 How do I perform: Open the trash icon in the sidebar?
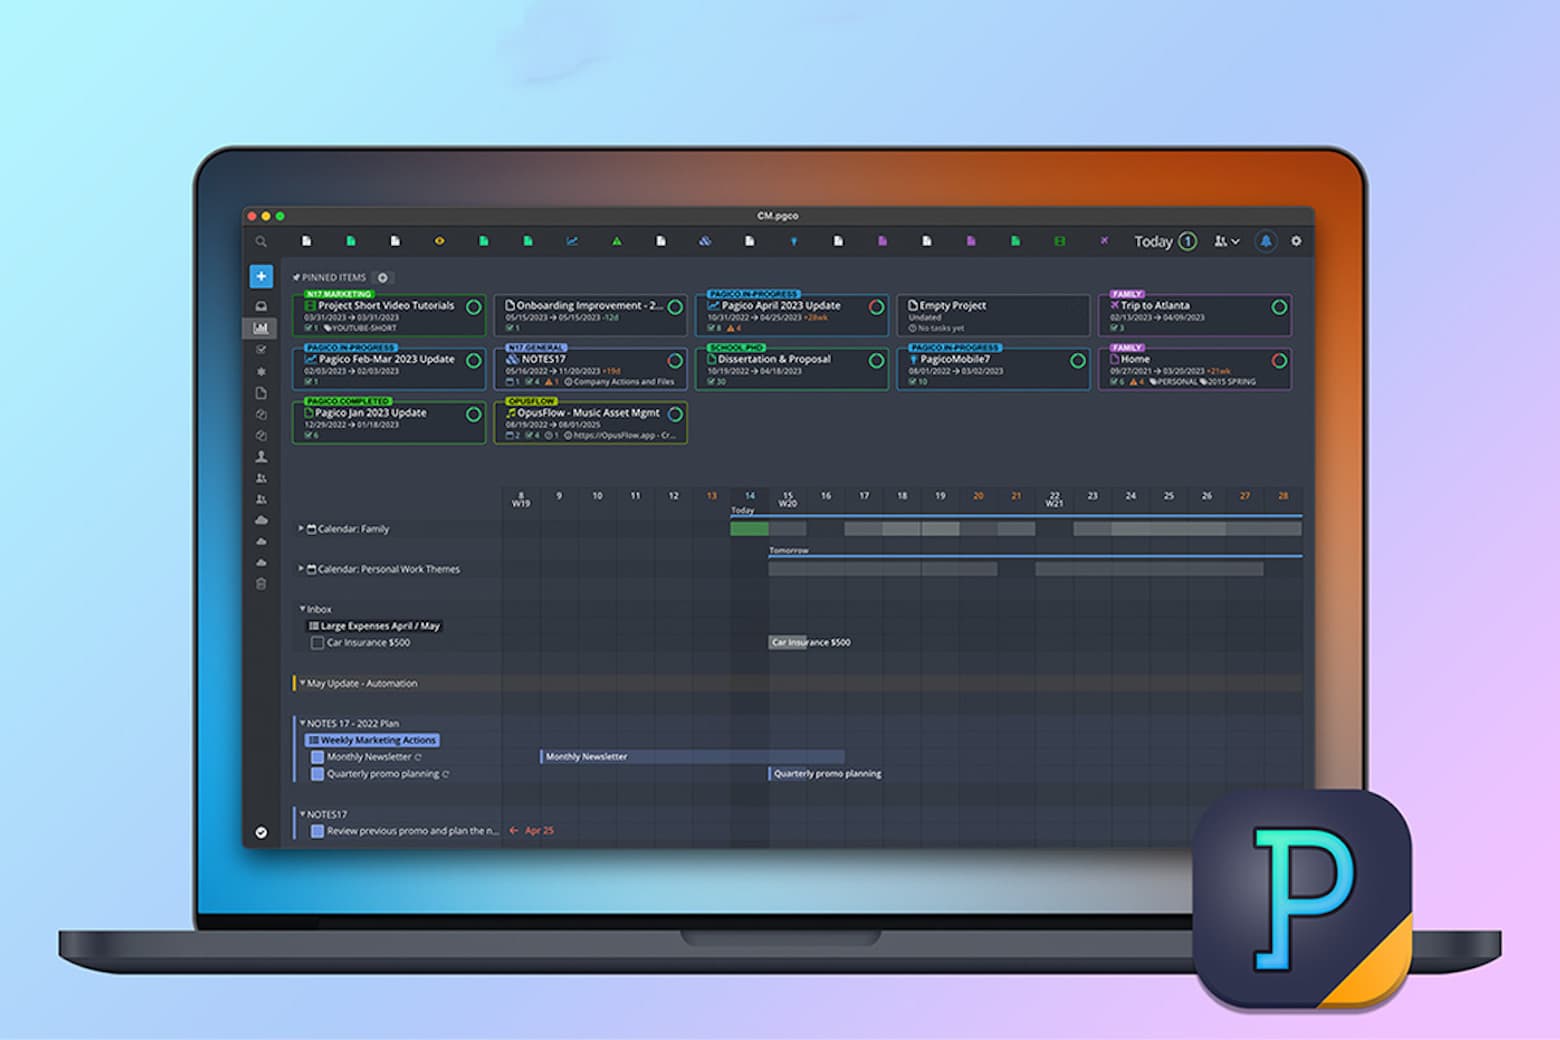click(261, 584)
